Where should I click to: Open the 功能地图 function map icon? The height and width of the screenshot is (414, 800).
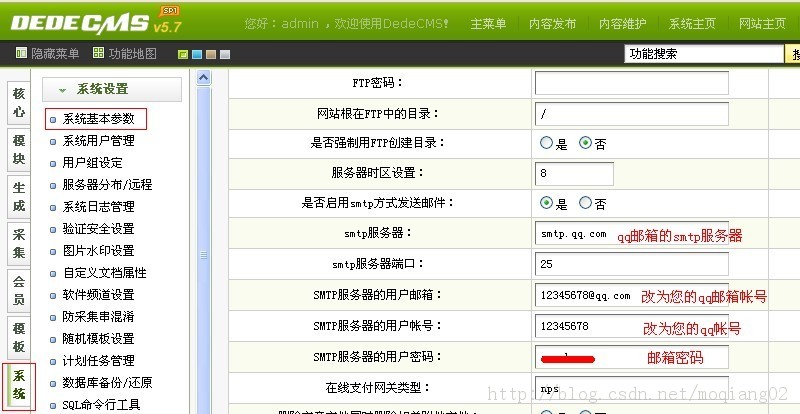pyautogui.click(x=98, y=53)
